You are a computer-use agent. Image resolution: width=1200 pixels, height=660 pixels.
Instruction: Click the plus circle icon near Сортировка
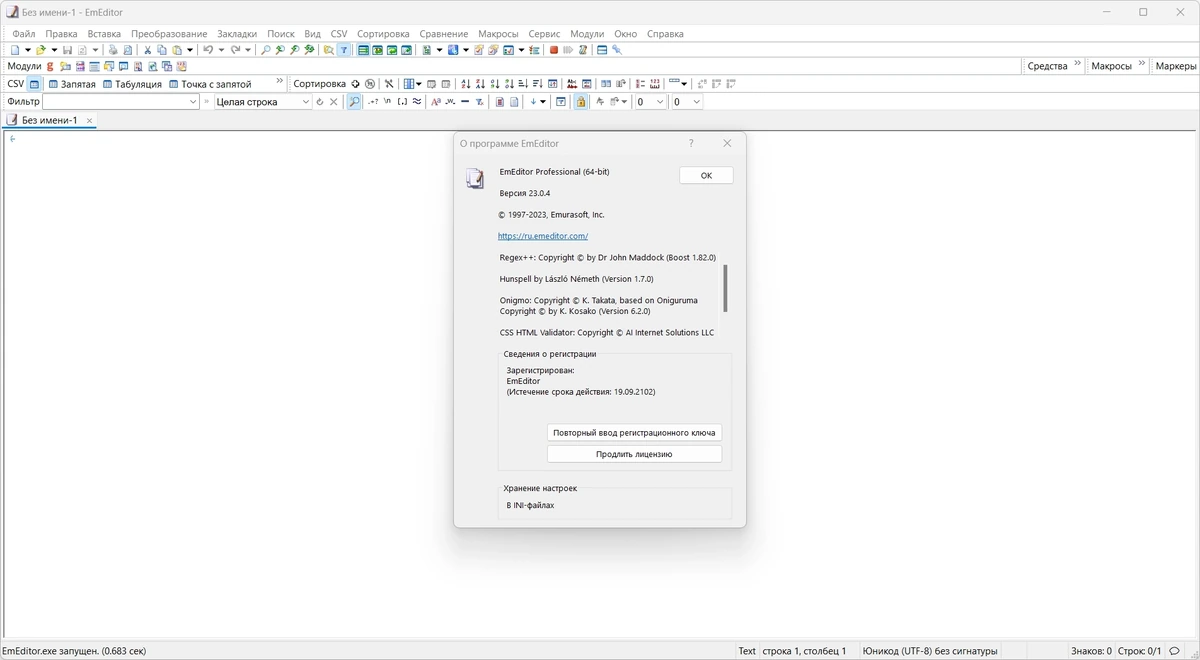click(355, 84)
